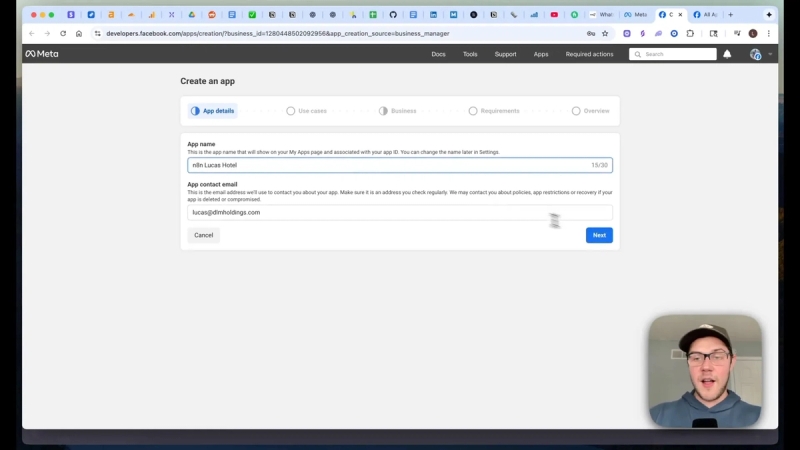Close the current Facebook tab
Viewport: 800px width, 450px height.
point(680,15)
